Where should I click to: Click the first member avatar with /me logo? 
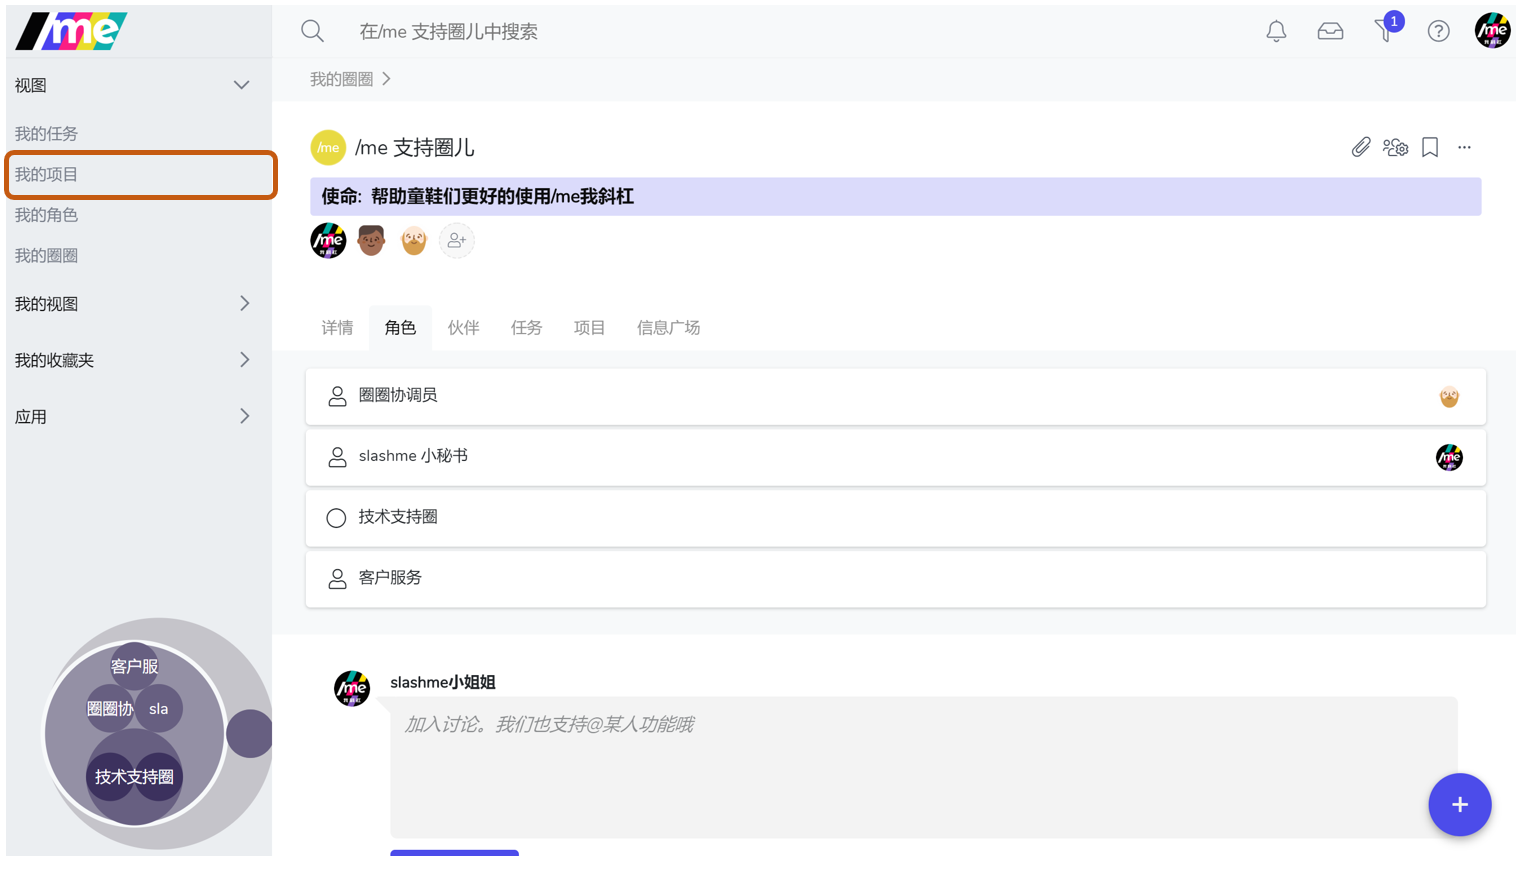click(328, 240)
